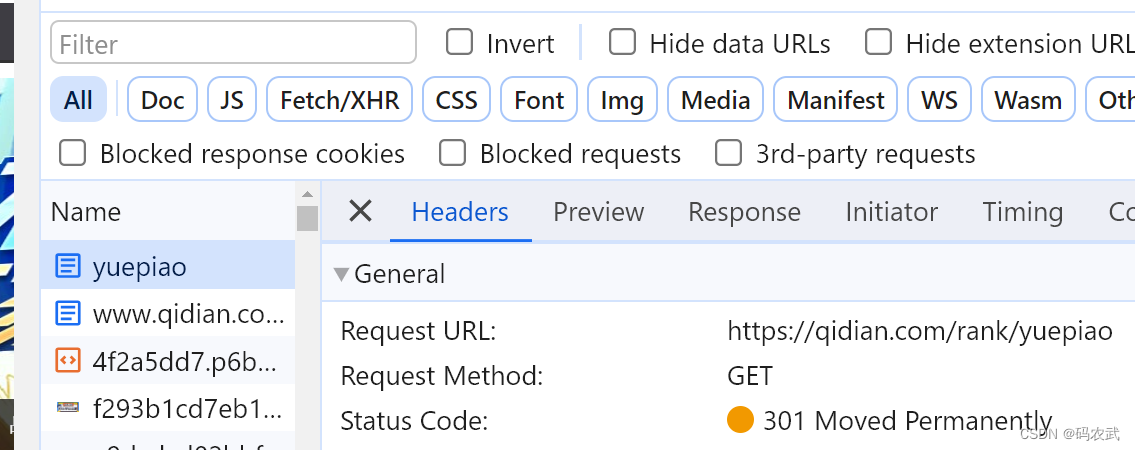Viewport: 1135px width, 450px height.
Task: Click the orange script icon for 4f2a5dd7.p6b...
Action: pos(68,360)
